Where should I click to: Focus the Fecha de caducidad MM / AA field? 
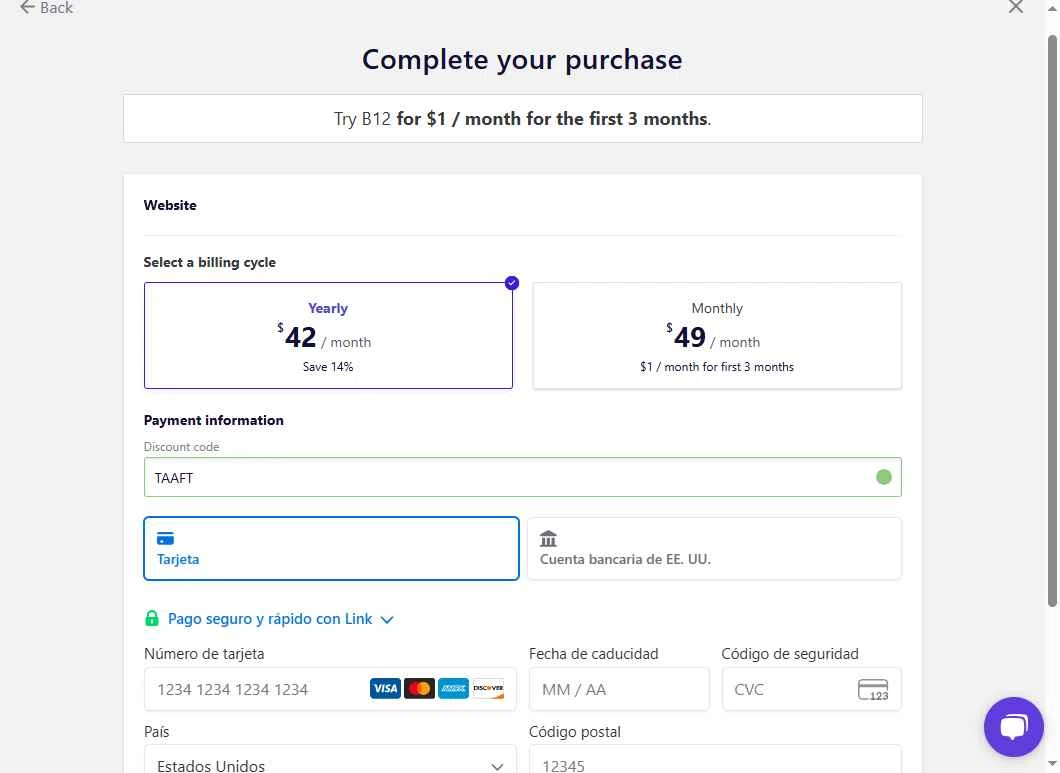coord(619,689)
